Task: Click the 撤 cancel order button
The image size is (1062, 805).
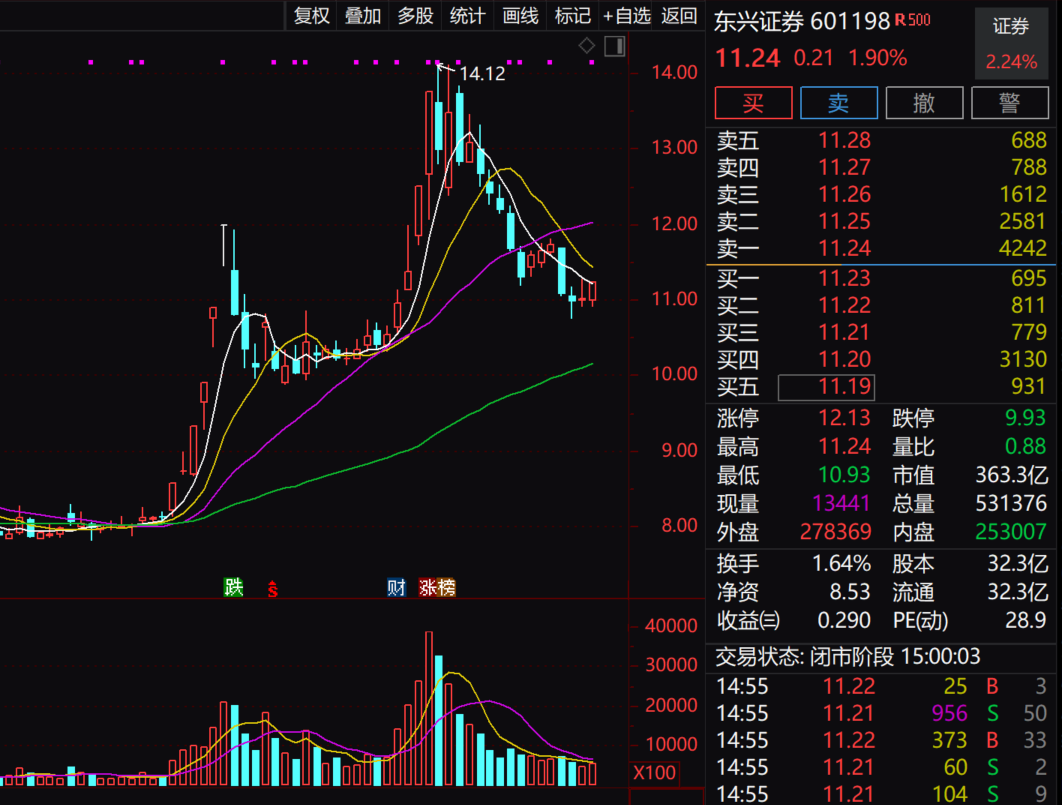Action: 924,103
